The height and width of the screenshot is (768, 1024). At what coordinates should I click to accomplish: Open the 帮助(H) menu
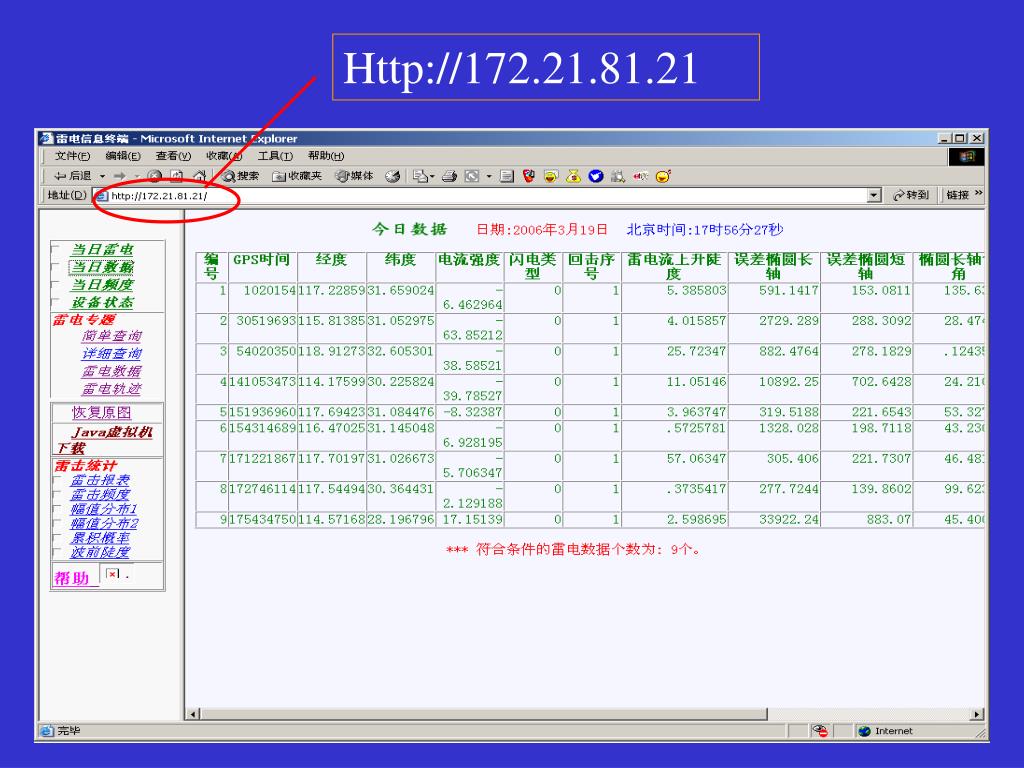(326, 156)
